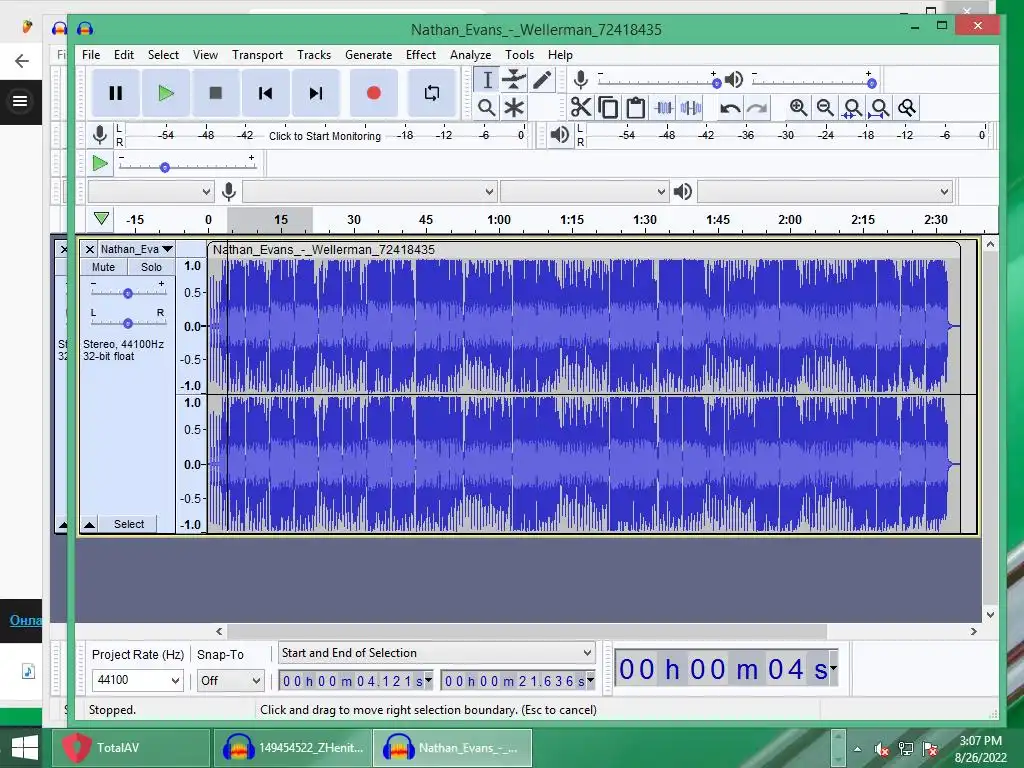Skip to start of track
1024x768 pixels.
click(x=265, y=93)
